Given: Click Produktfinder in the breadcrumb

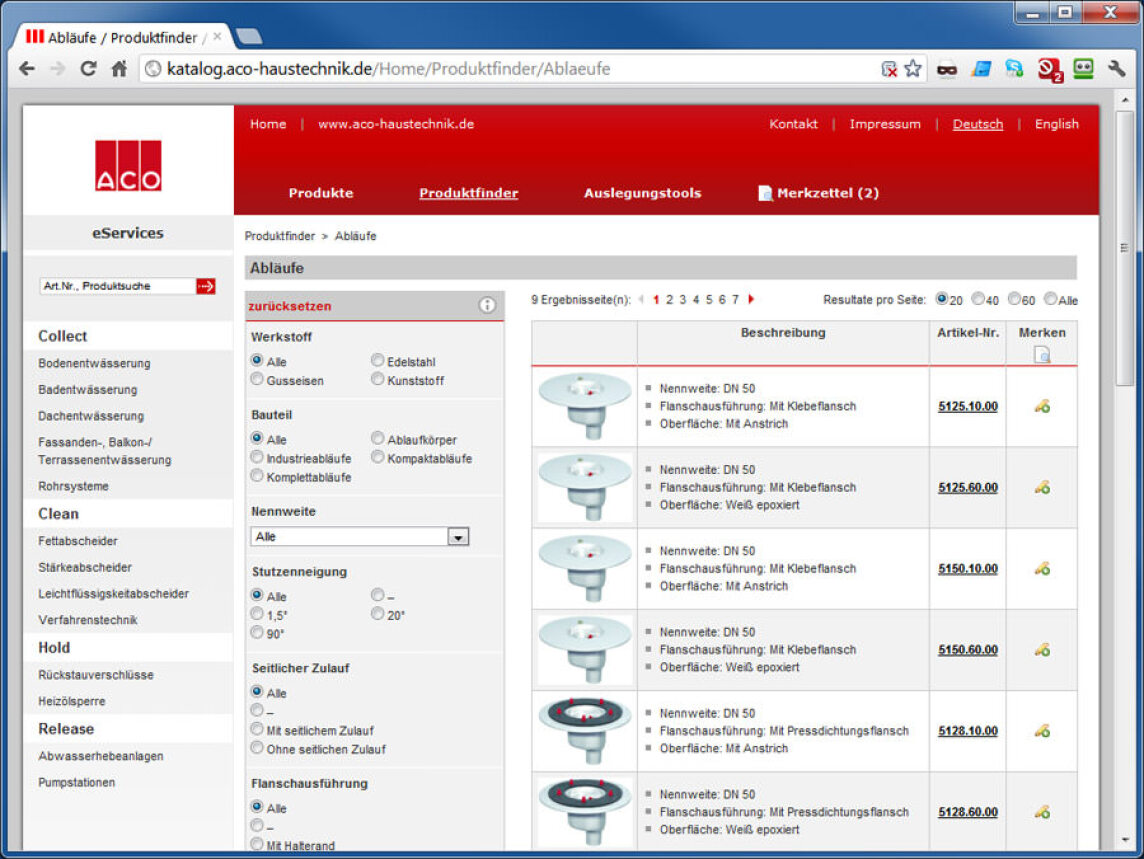Looking at the screenshot, I should coord(279,236).
